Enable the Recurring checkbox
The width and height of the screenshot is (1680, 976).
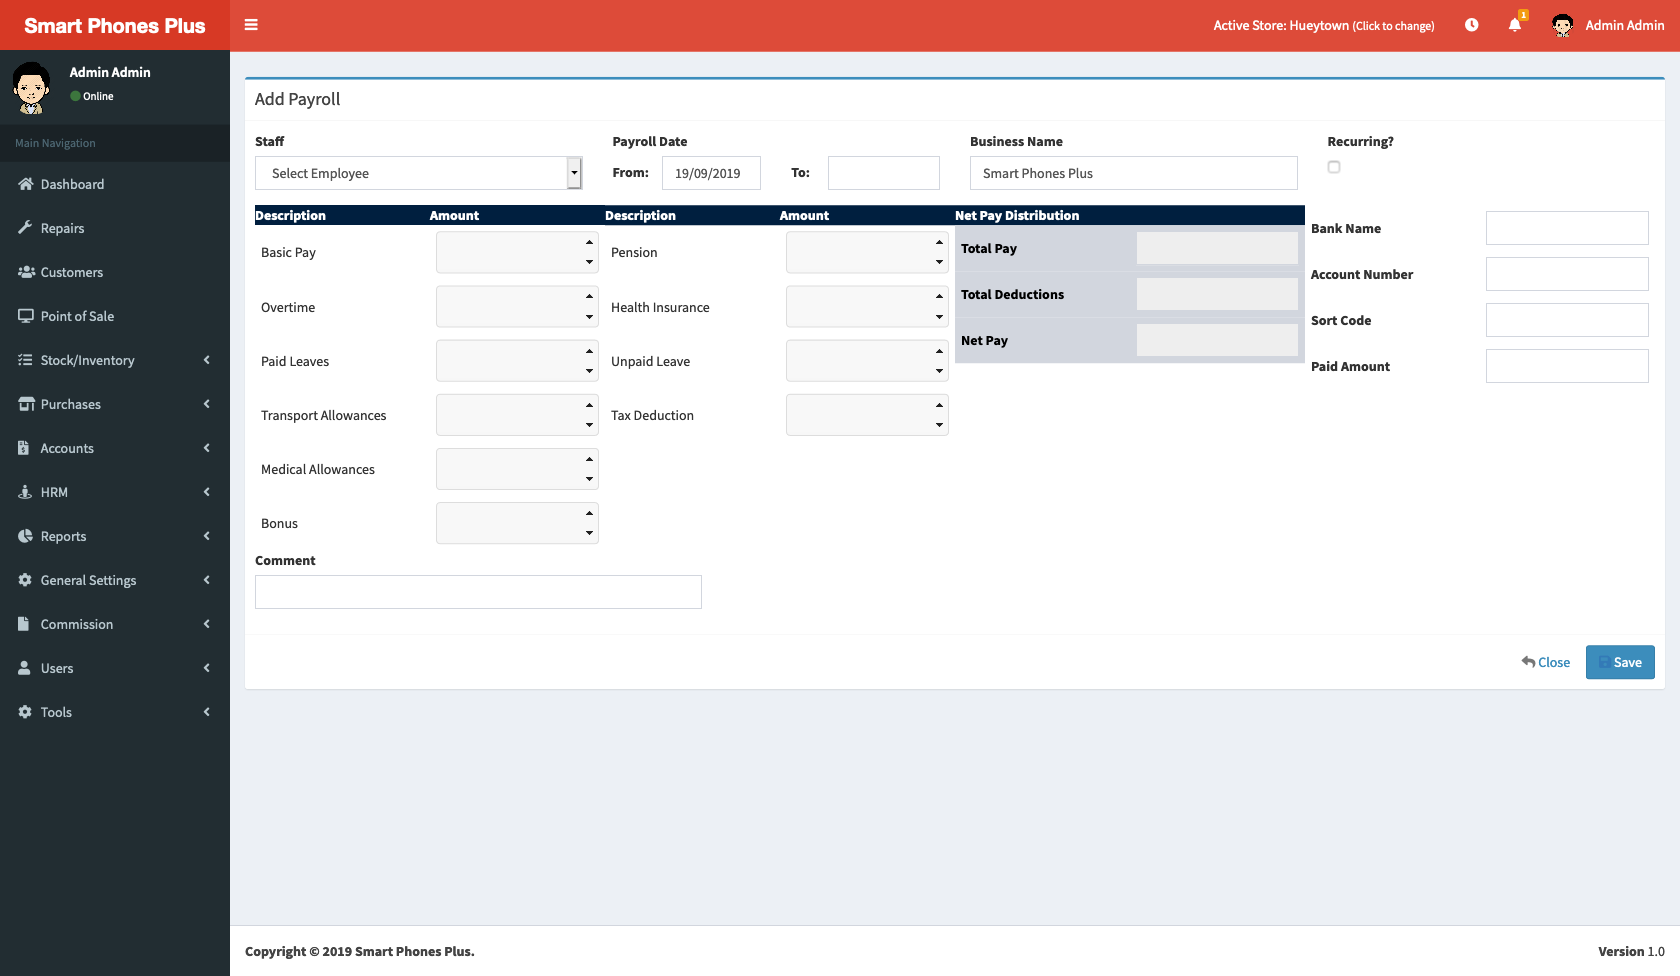(x=1334, y=167)
